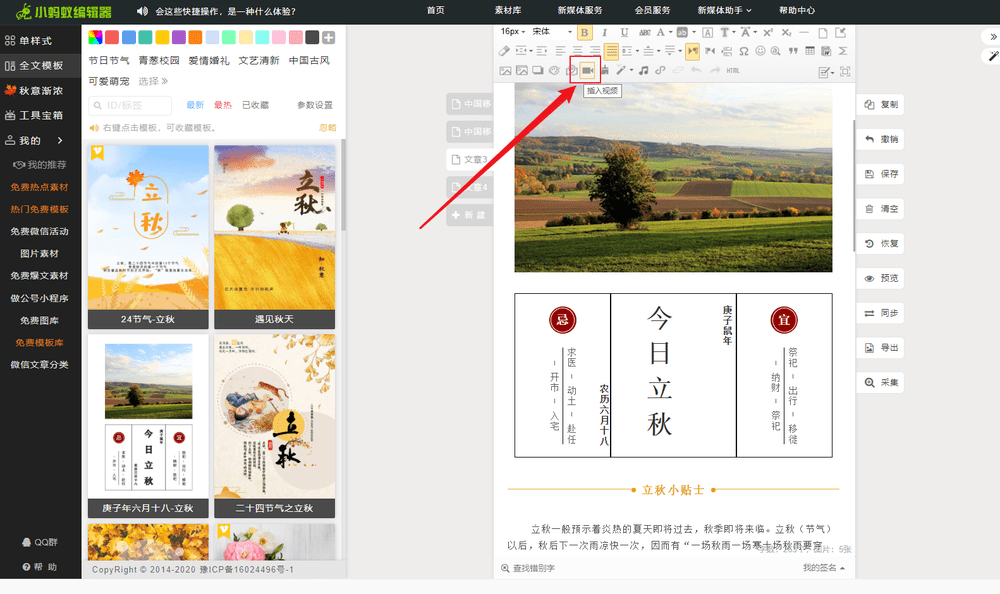Click the single image upload icon
This screenshot has width=1000, height=594.
[505, 70]
